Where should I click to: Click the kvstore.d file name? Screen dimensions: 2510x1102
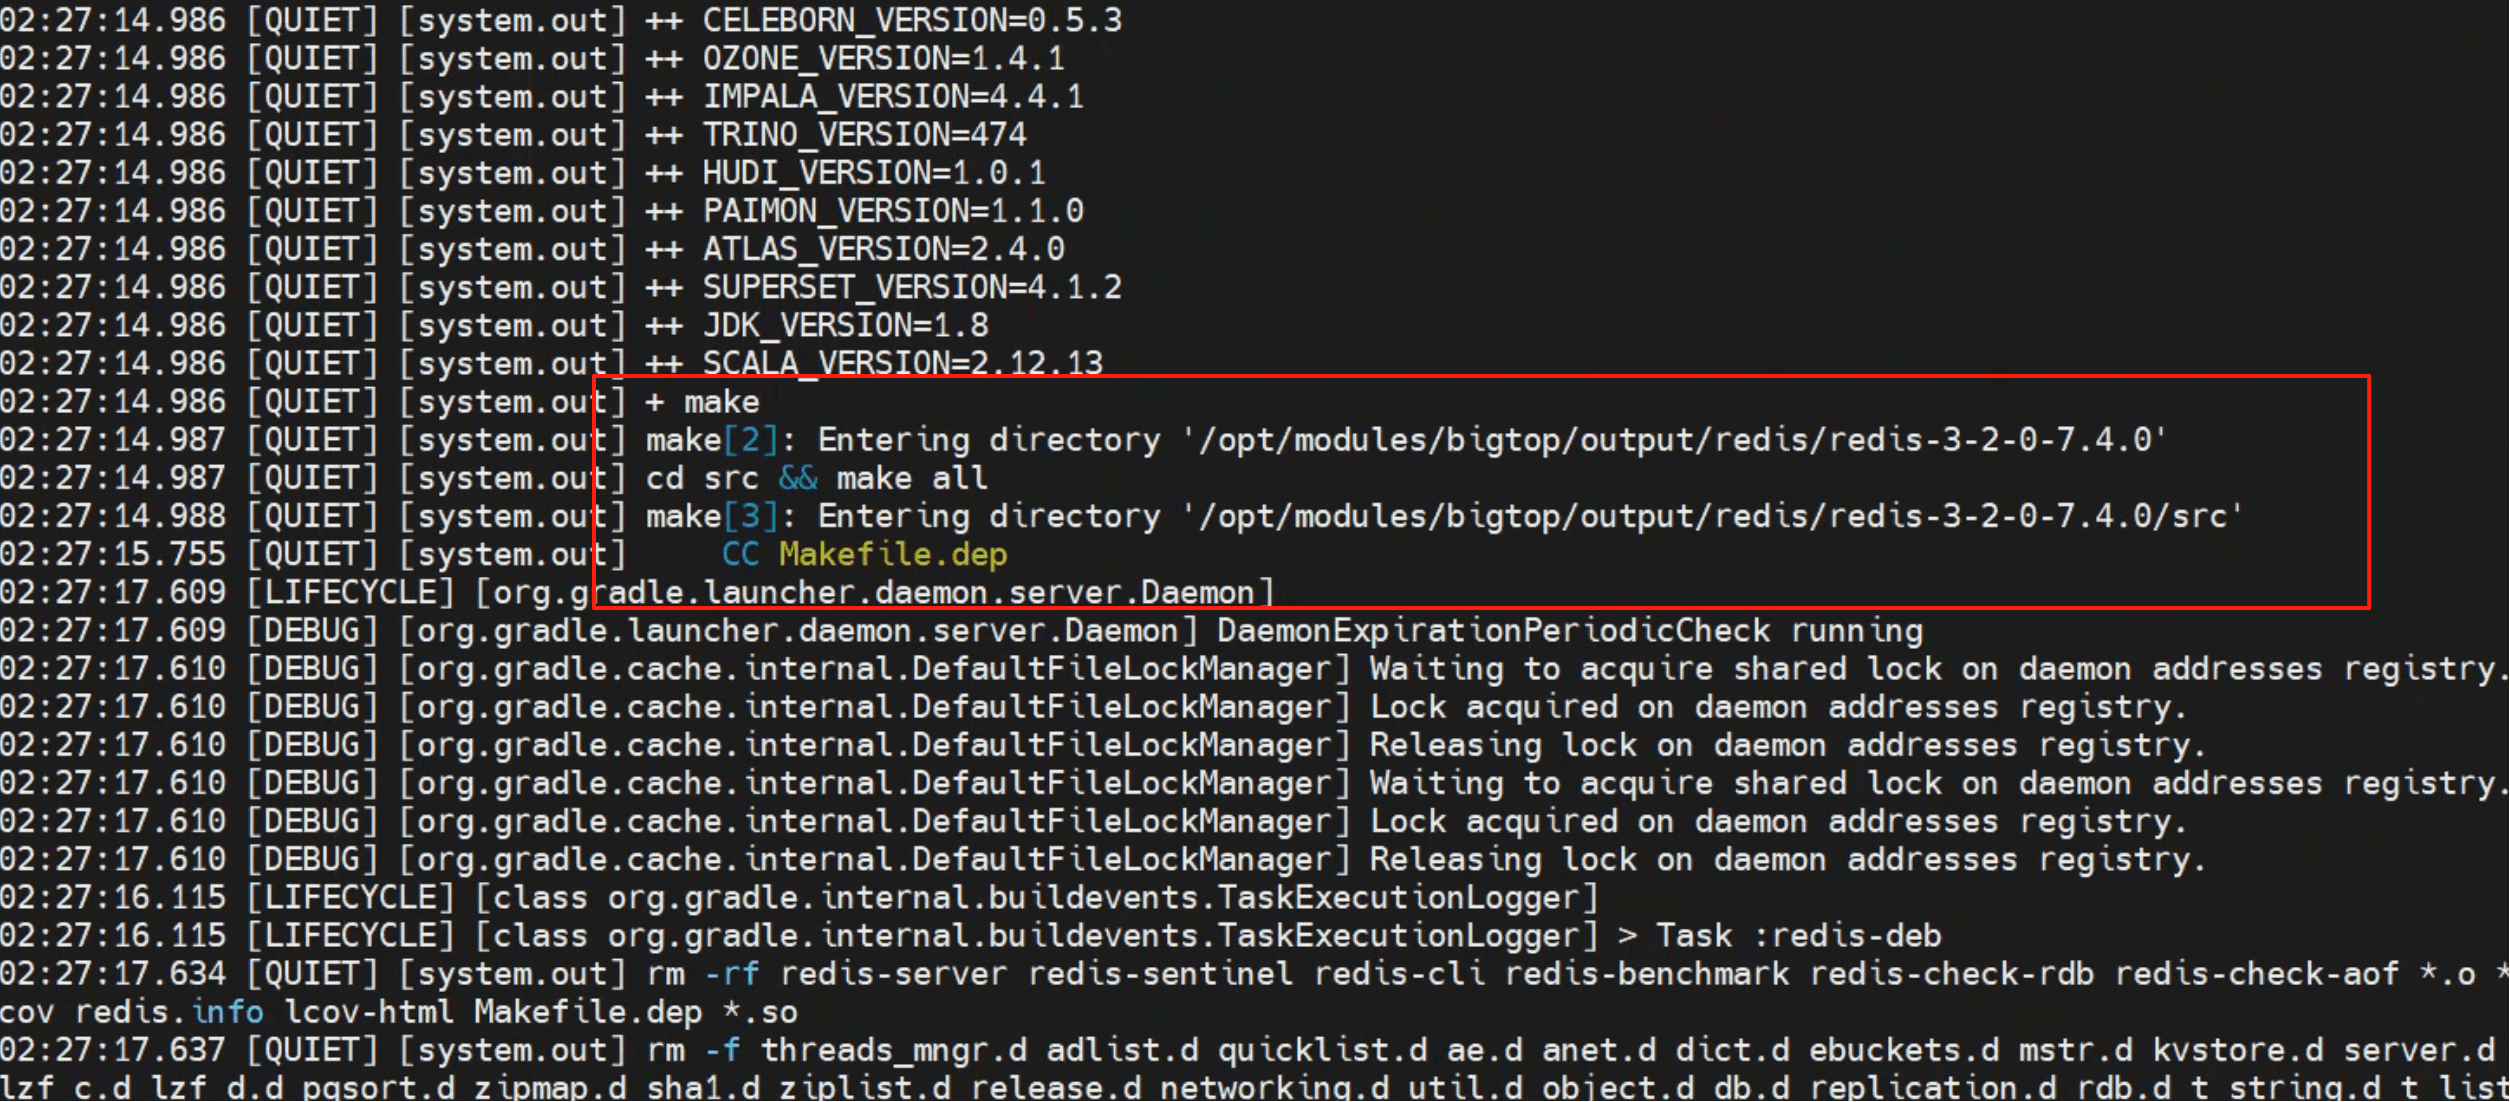(2238, 1050)
